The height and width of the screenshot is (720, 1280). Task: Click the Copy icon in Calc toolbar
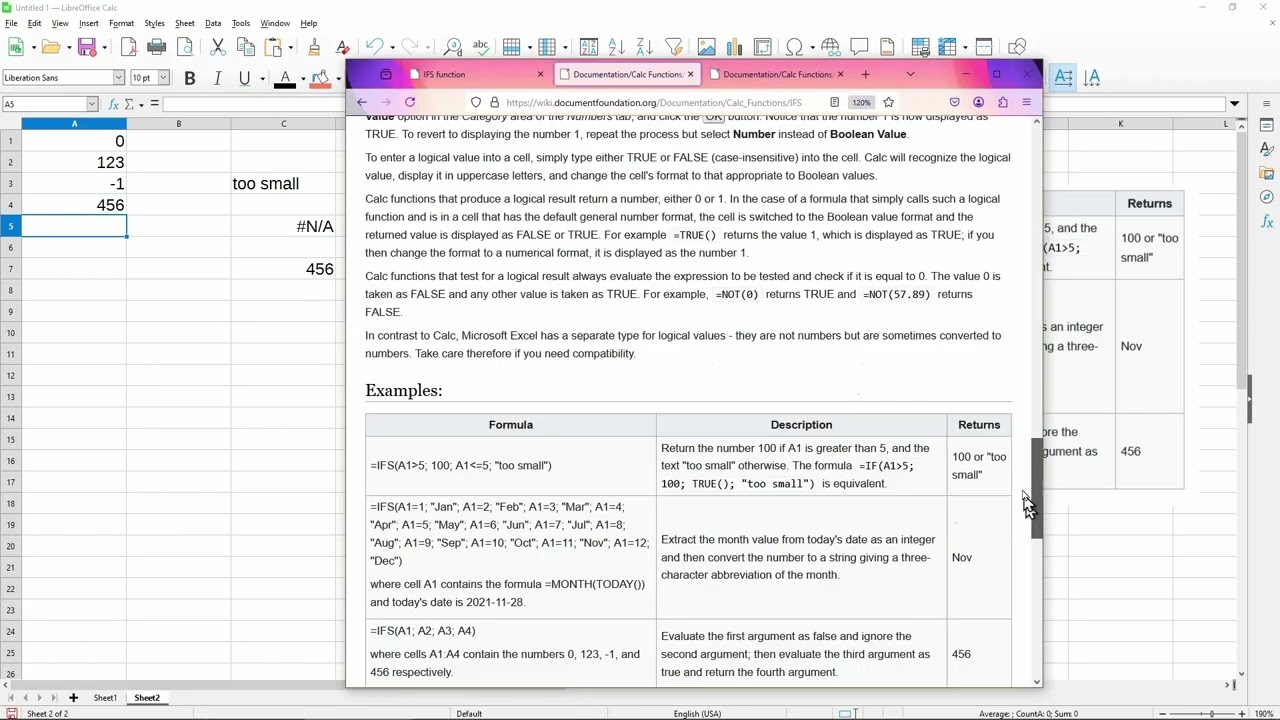(x=245, y=47)
